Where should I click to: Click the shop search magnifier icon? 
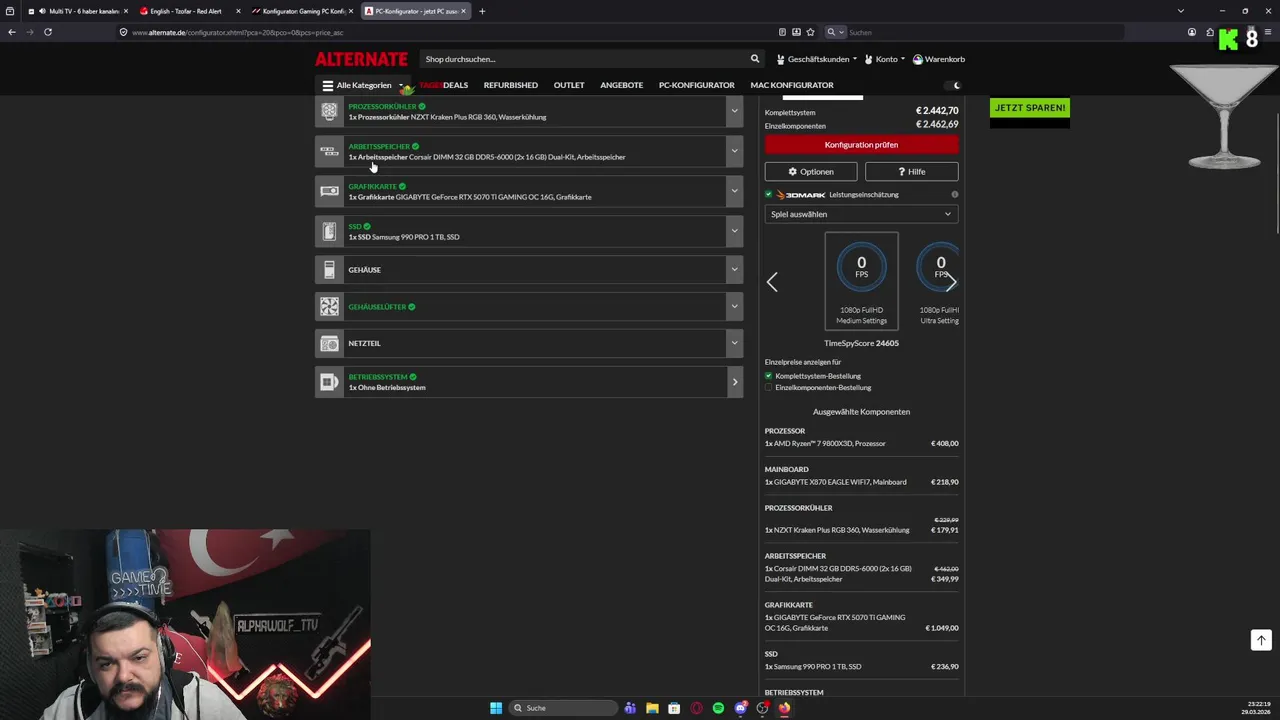tap(755, 59)
